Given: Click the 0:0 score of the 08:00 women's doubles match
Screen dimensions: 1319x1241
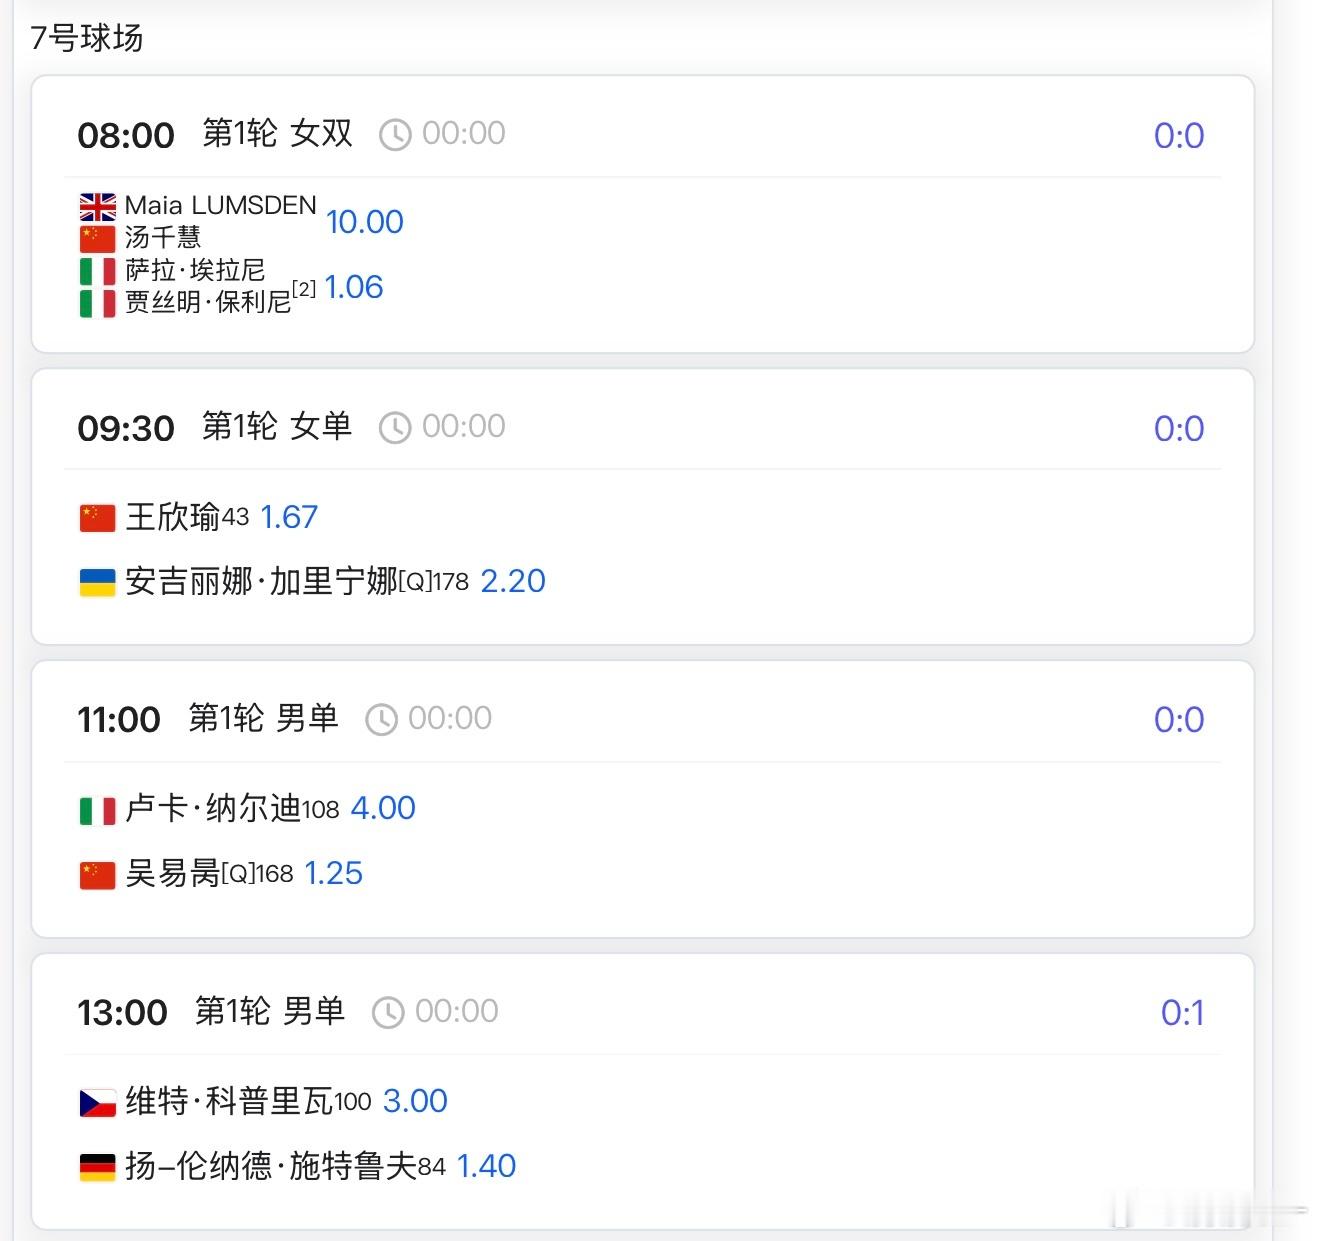Looking at the screenshot, I should pyautogui.click(x=1179, y=136).
